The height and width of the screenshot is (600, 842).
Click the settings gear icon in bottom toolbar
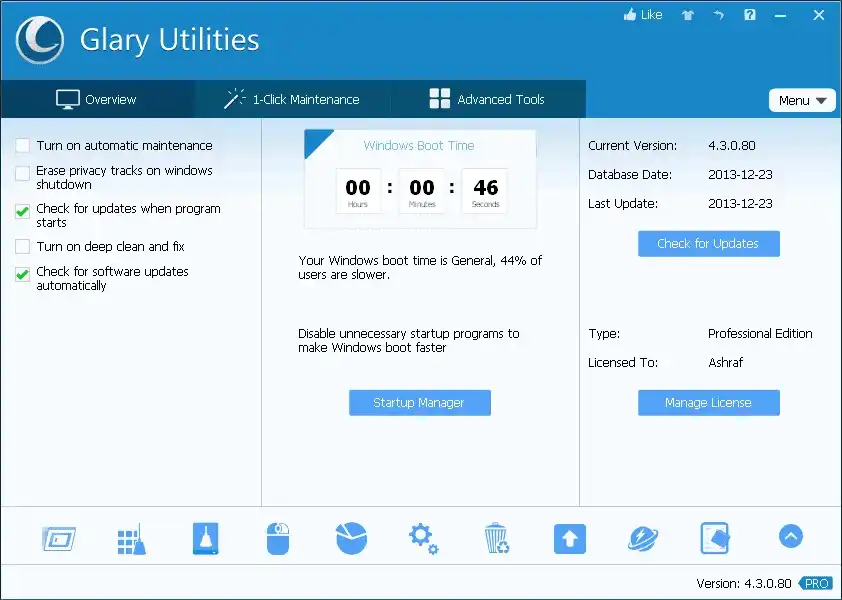[423, 538]
